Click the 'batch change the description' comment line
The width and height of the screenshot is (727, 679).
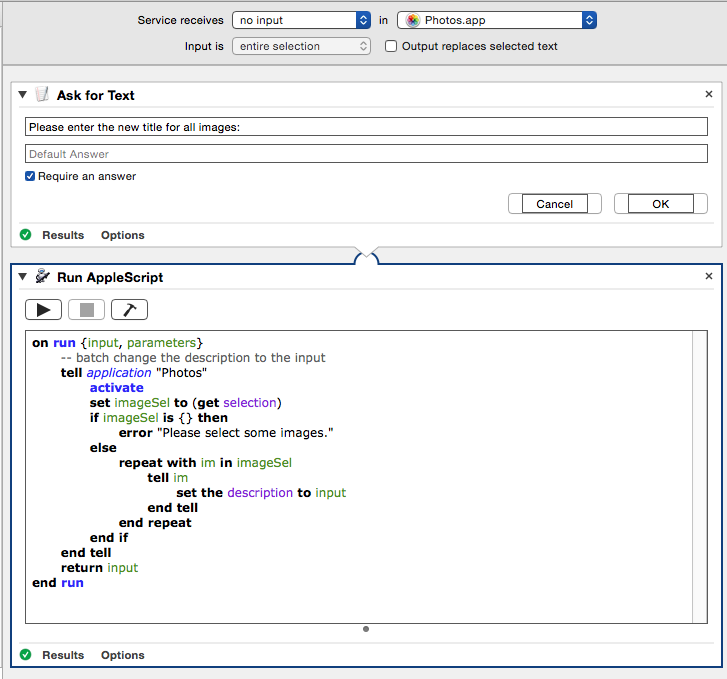click(193, 358)
